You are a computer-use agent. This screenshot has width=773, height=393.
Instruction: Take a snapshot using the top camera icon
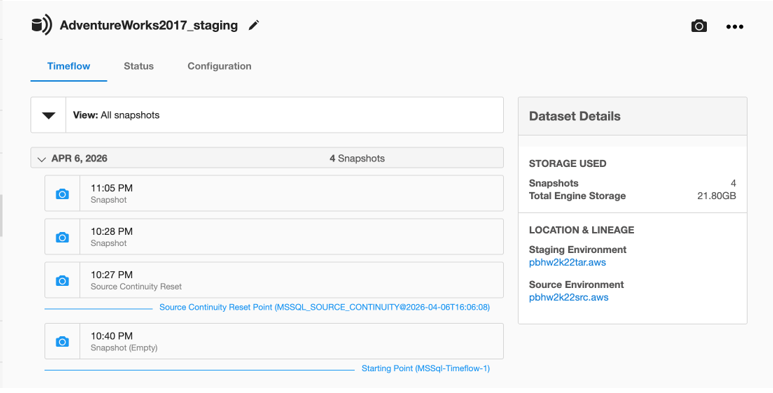click(x=699, y=26)
